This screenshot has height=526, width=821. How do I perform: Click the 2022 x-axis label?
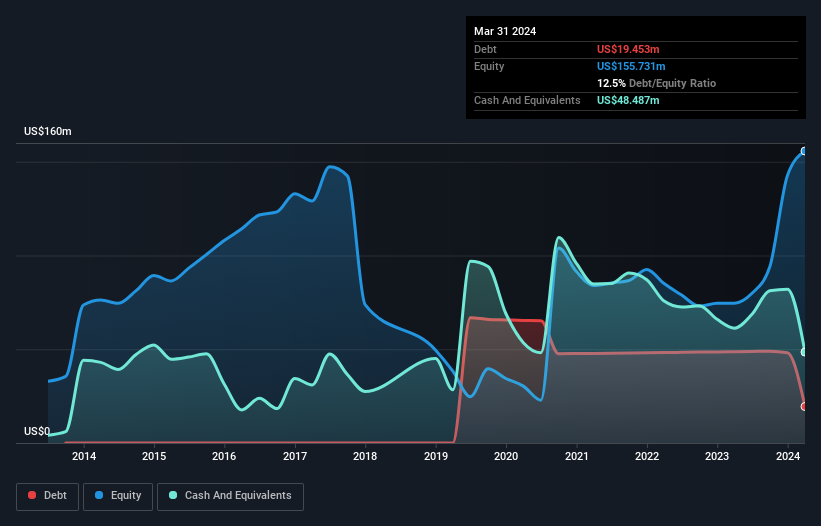pyautogui.click(x=647, y=456)
